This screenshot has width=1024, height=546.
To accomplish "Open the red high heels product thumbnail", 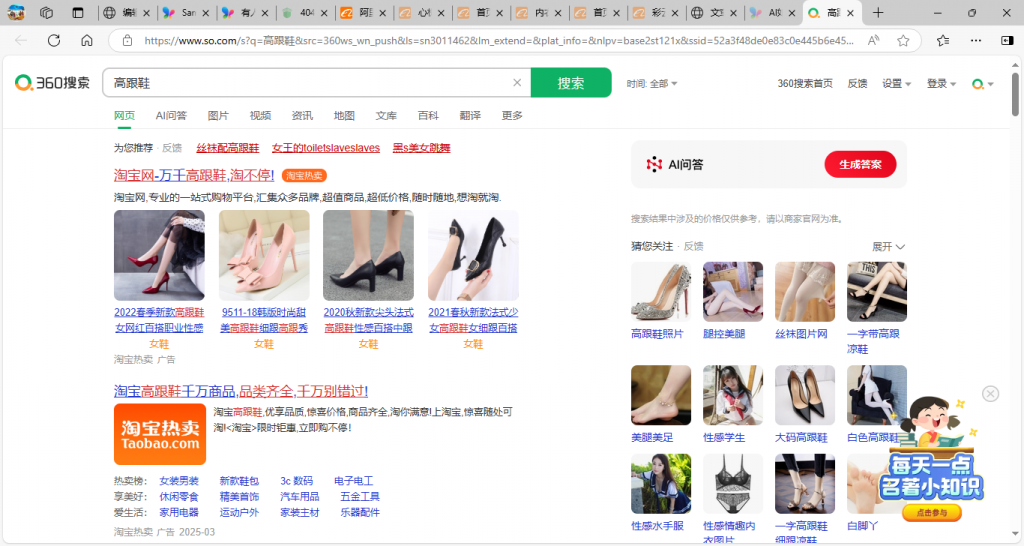I will point(159,255).
